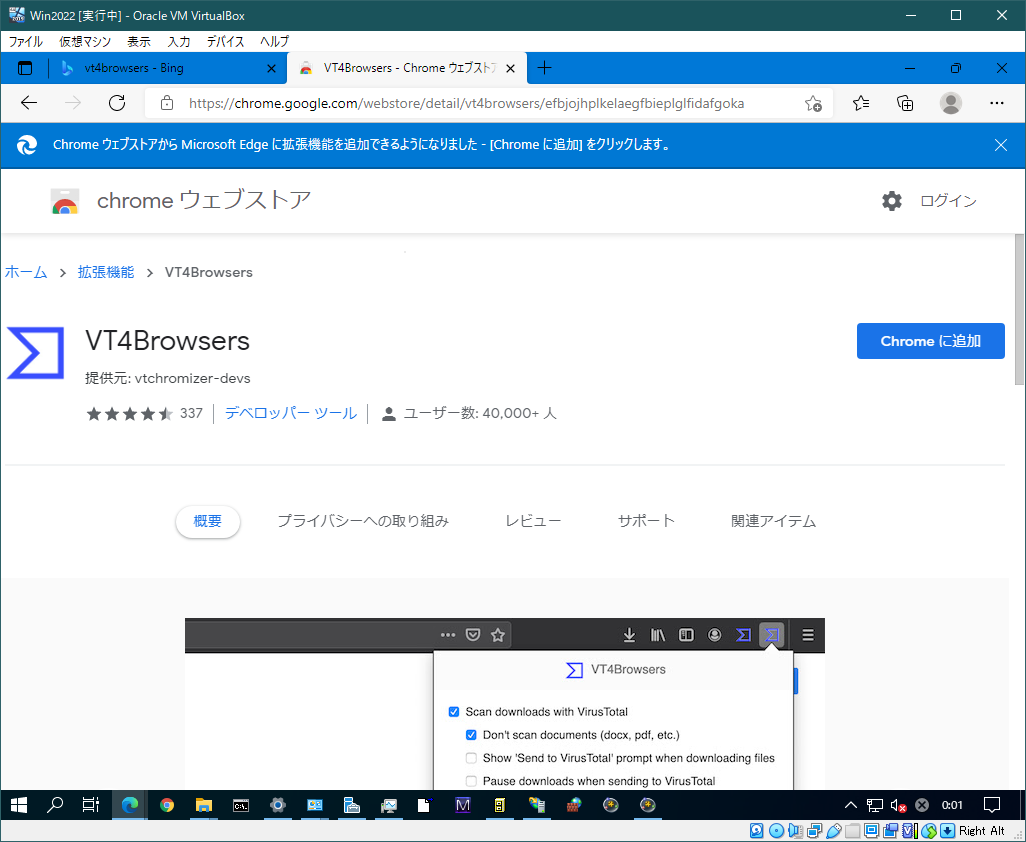Select the VT4Browsers Chrome web store tab
Image resolution: width=1026 pixels, height=842 pixels.
click(x=406, y=68)
